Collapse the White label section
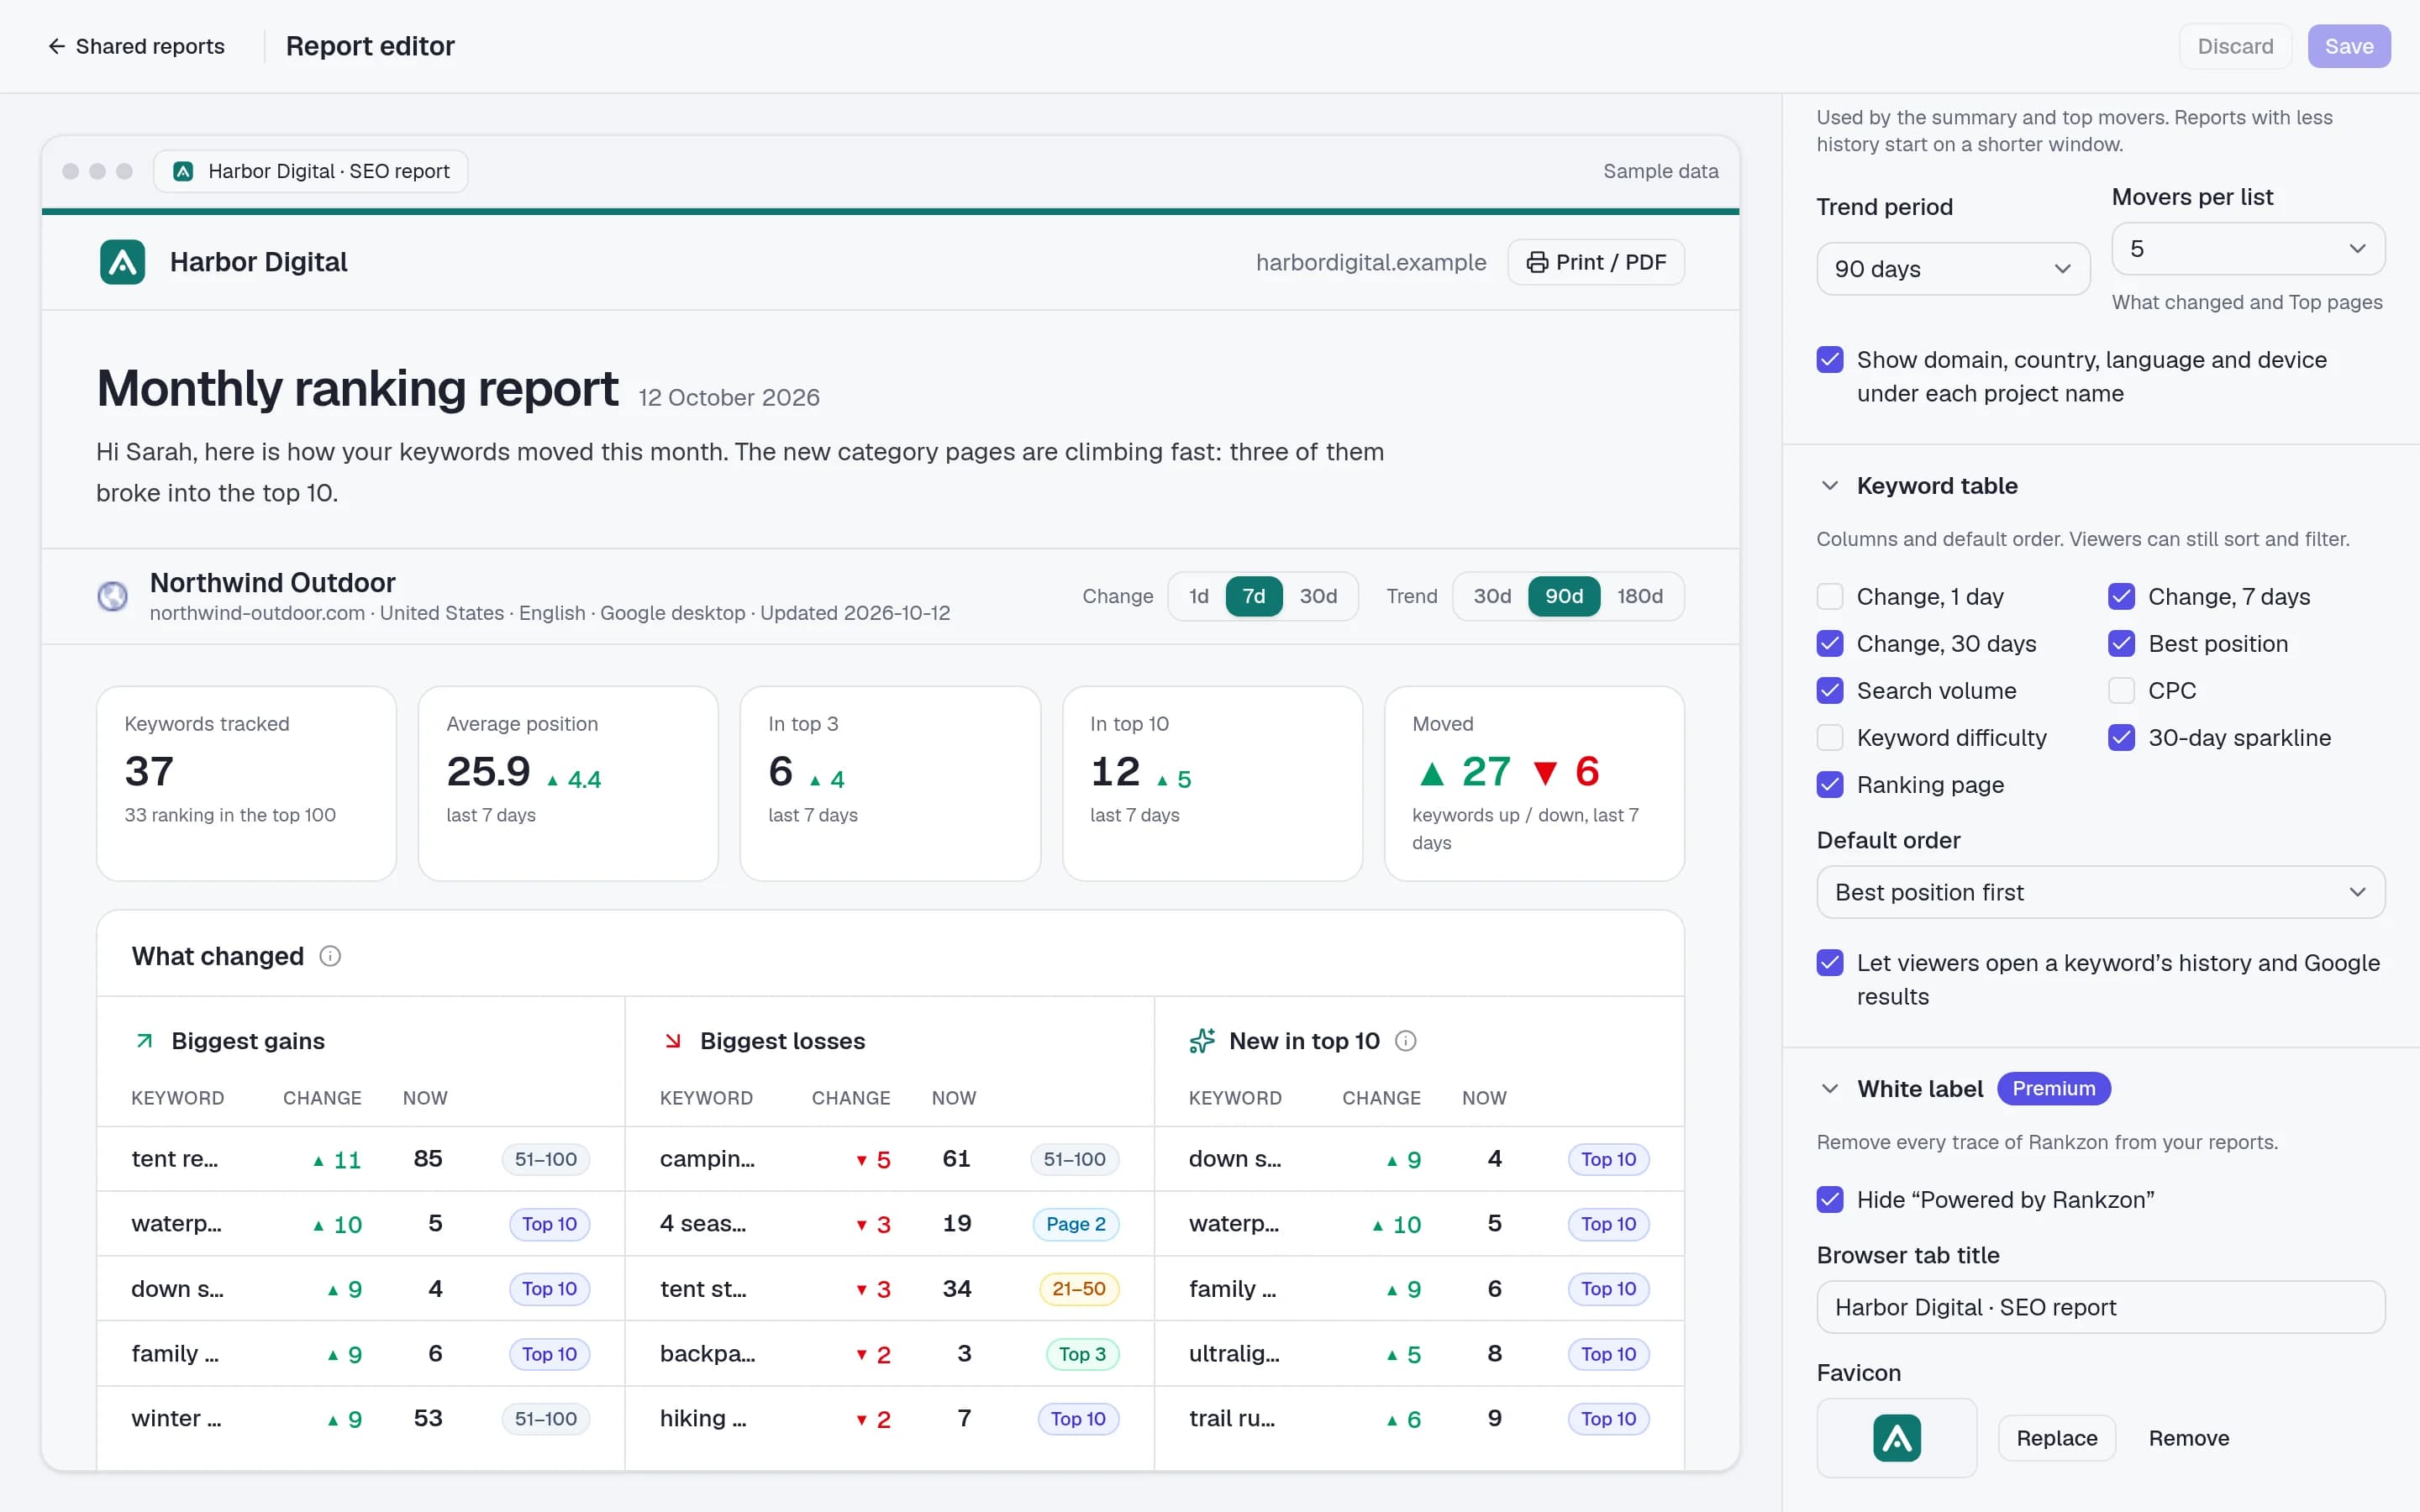2420x1512 pixels. tap(1830, 1089)
